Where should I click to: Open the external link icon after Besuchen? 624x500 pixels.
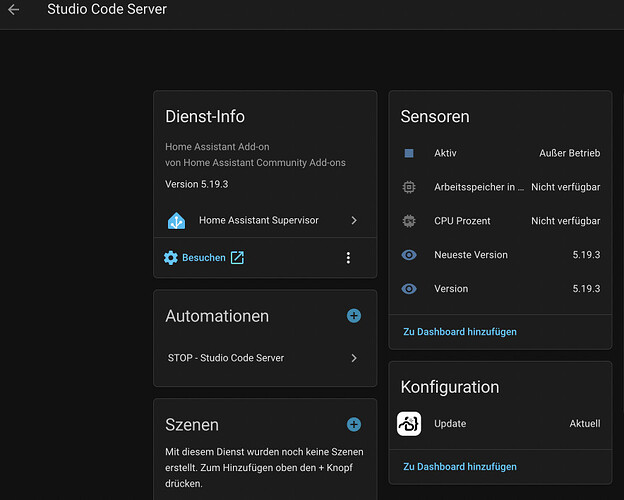237,258
